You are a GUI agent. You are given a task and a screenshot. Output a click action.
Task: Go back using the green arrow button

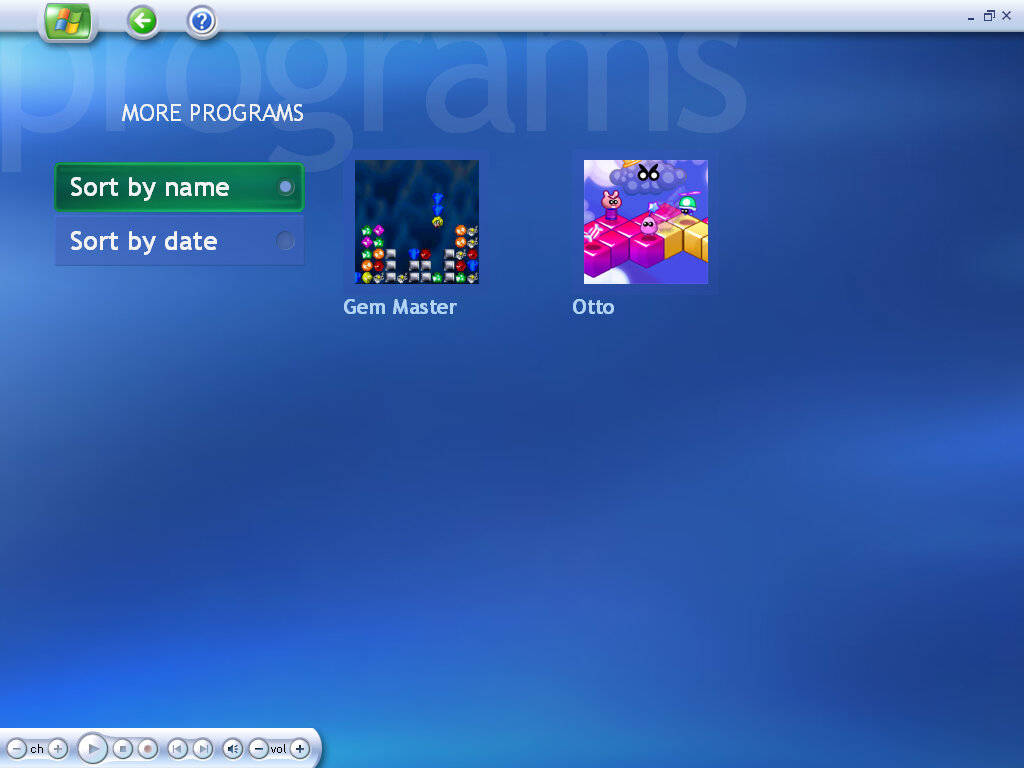[x=143, y=21]
